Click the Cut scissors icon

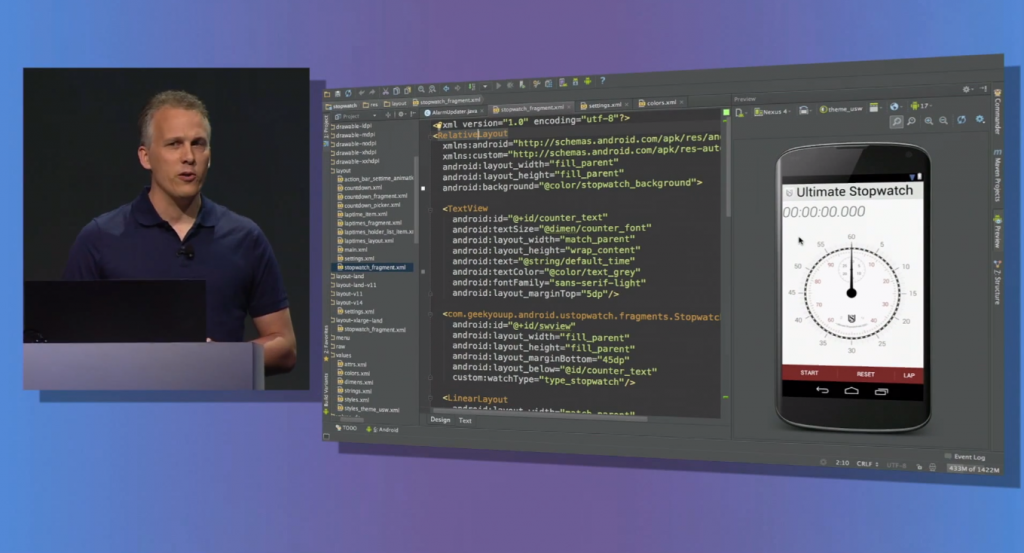385,91
